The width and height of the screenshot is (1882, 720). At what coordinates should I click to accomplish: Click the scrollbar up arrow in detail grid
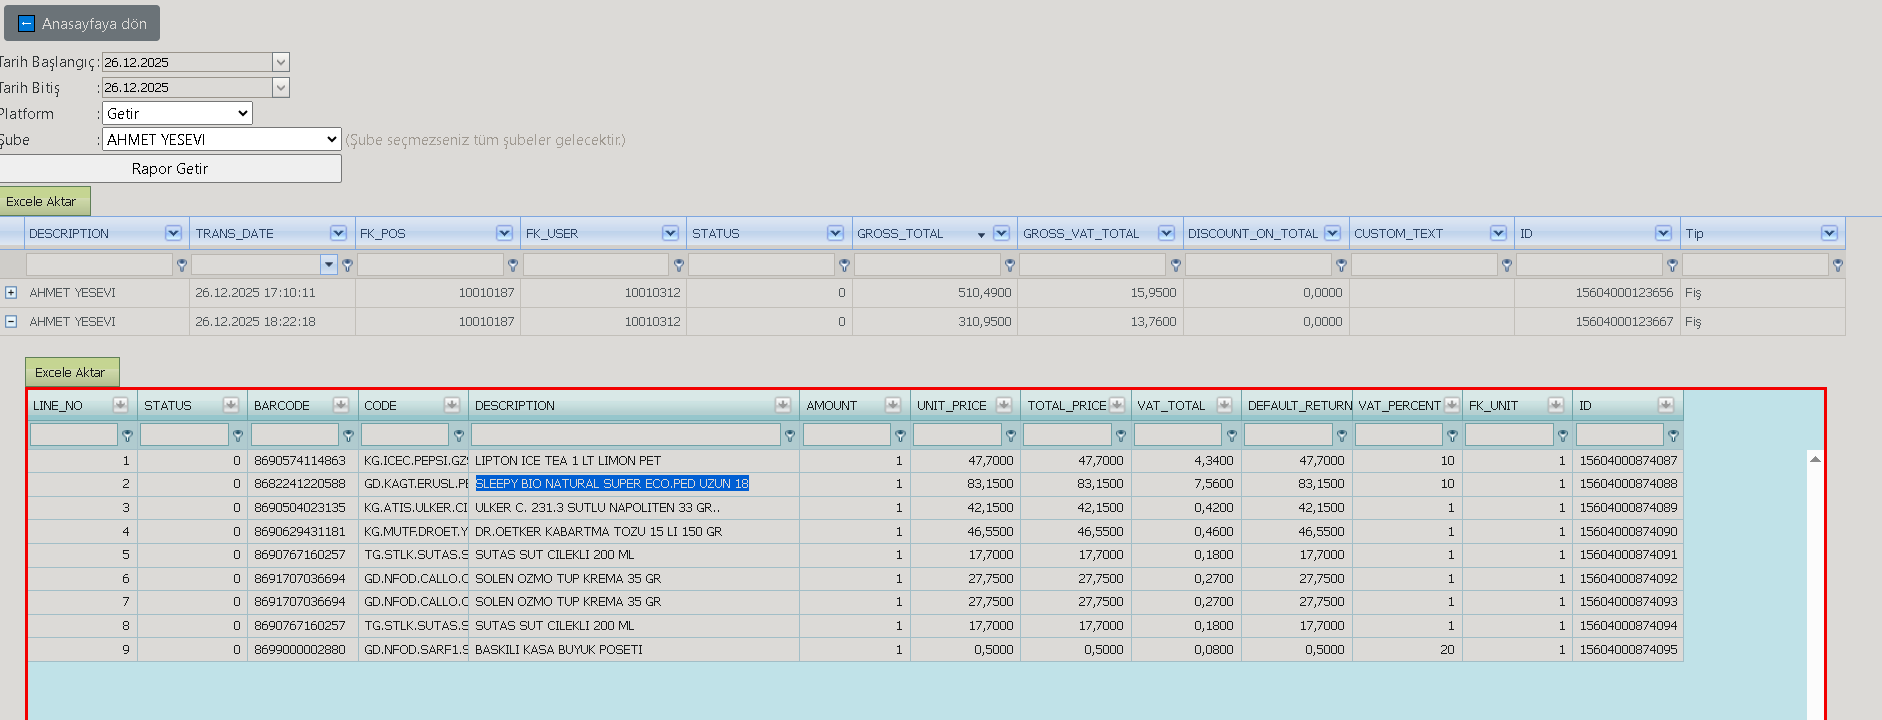click(1815, 459)
